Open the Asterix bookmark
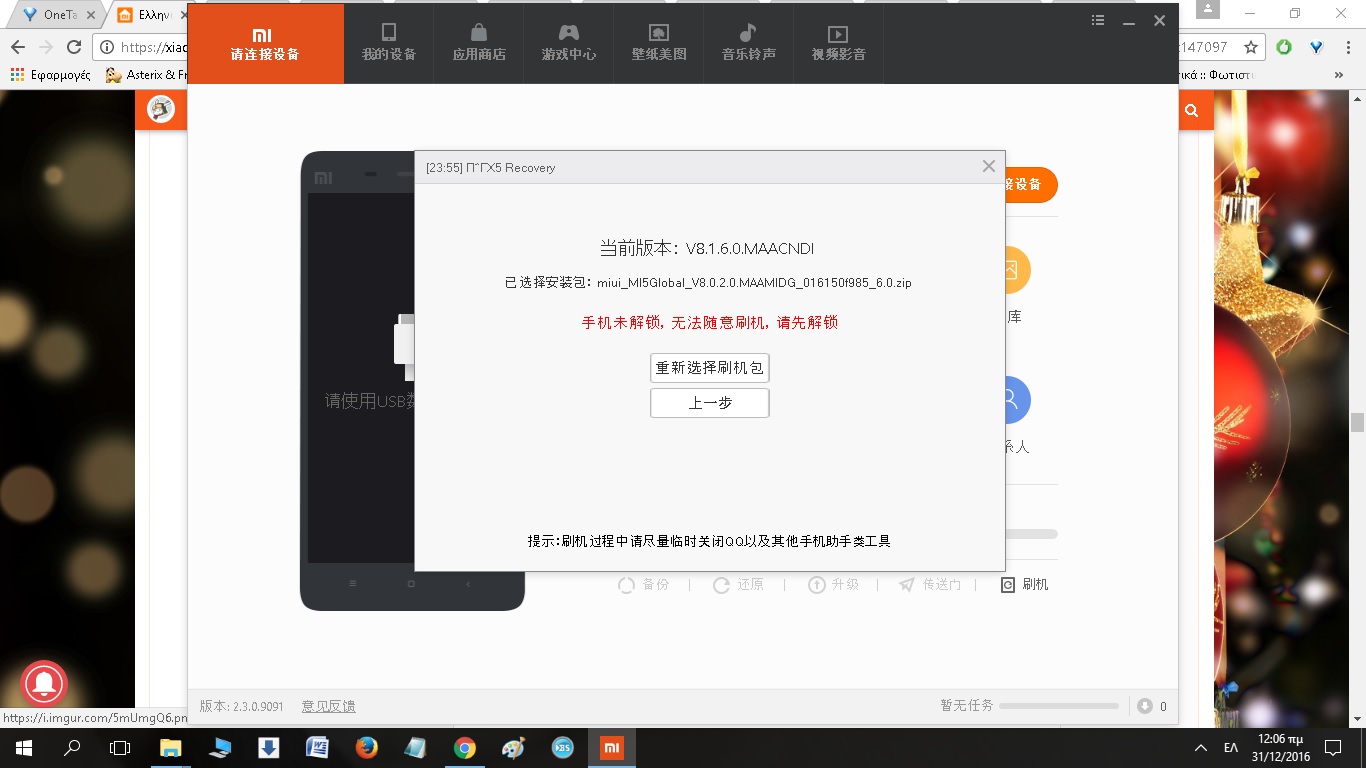 [146, 75]
